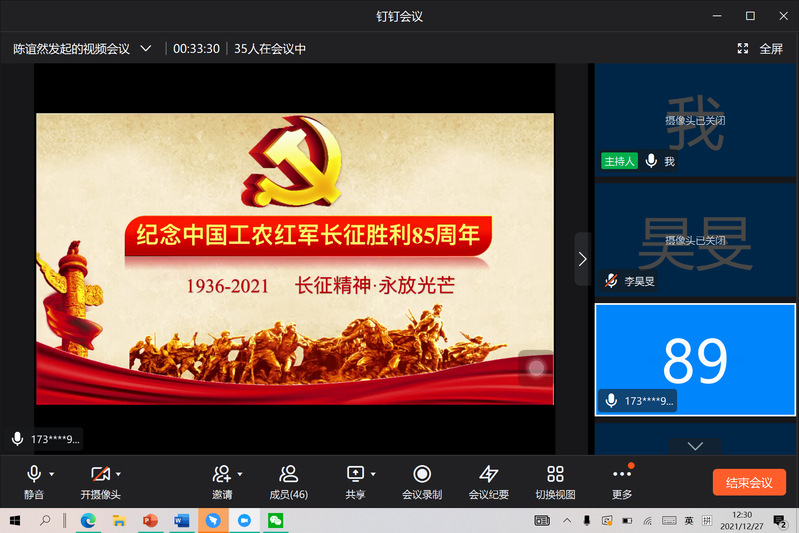
Task: Click the 35人在会议中 participant count
Action: [x=270, y=49]
